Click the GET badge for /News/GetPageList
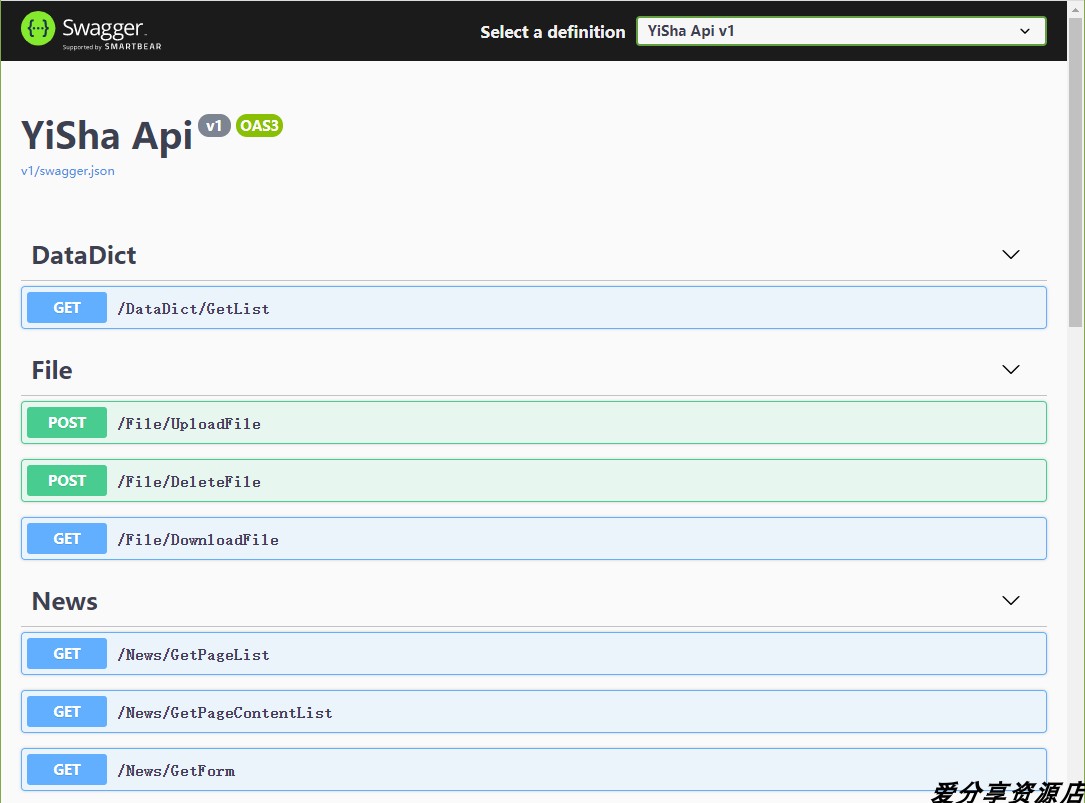 (x=67, y=654)
